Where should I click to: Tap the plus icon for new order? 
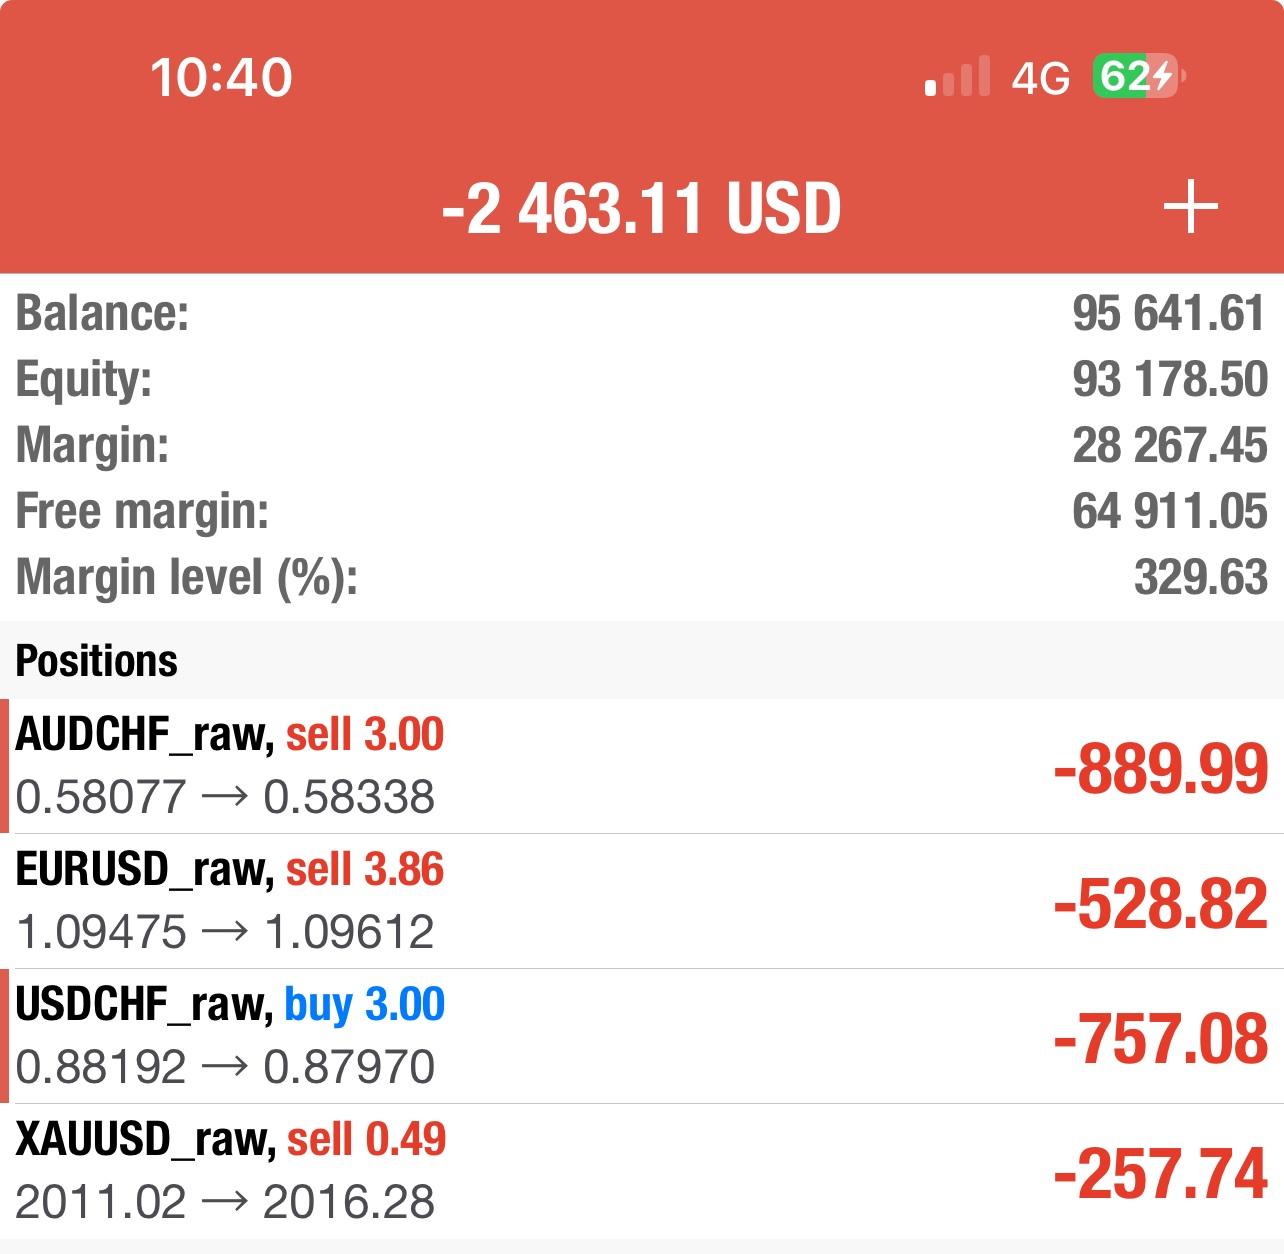[1190, 207]
